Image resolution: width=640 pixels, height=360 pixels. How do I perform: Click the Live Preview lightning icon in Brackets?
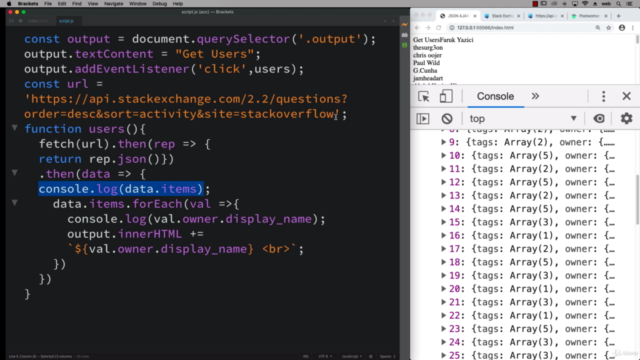pos(404,25)
